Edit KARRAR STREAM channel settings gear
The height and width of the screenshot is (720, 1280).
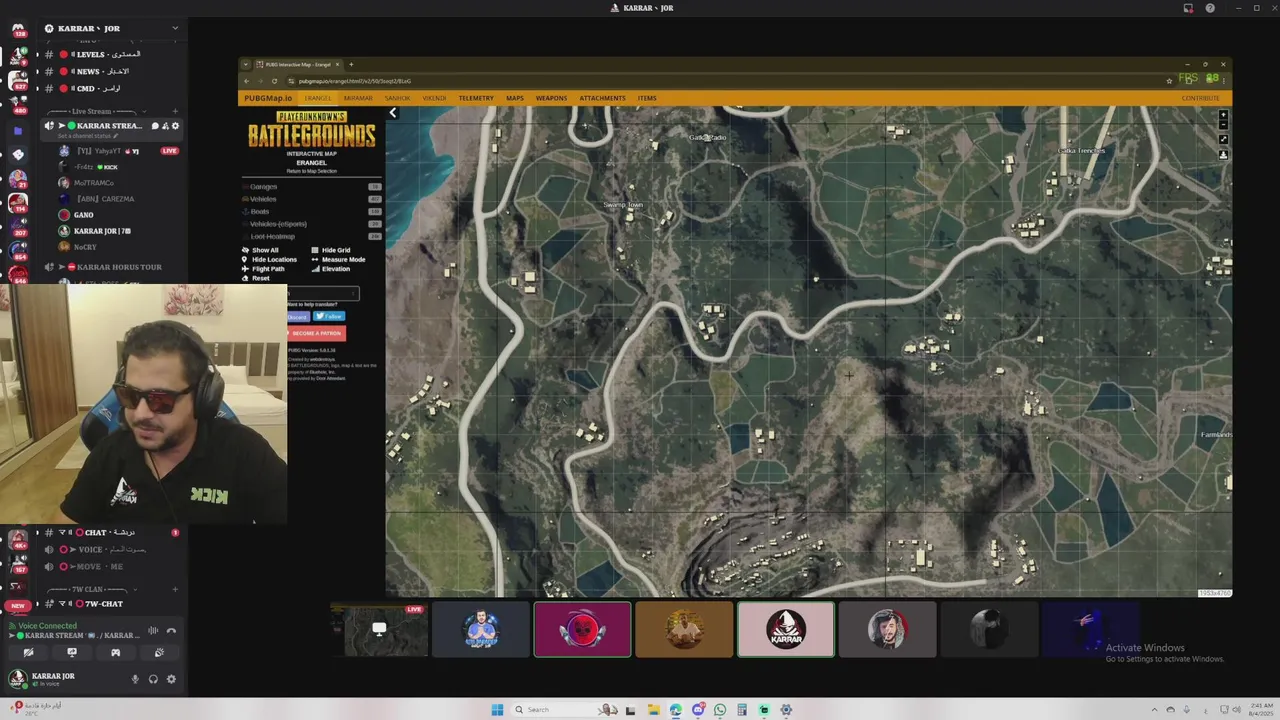pos(175,126)
